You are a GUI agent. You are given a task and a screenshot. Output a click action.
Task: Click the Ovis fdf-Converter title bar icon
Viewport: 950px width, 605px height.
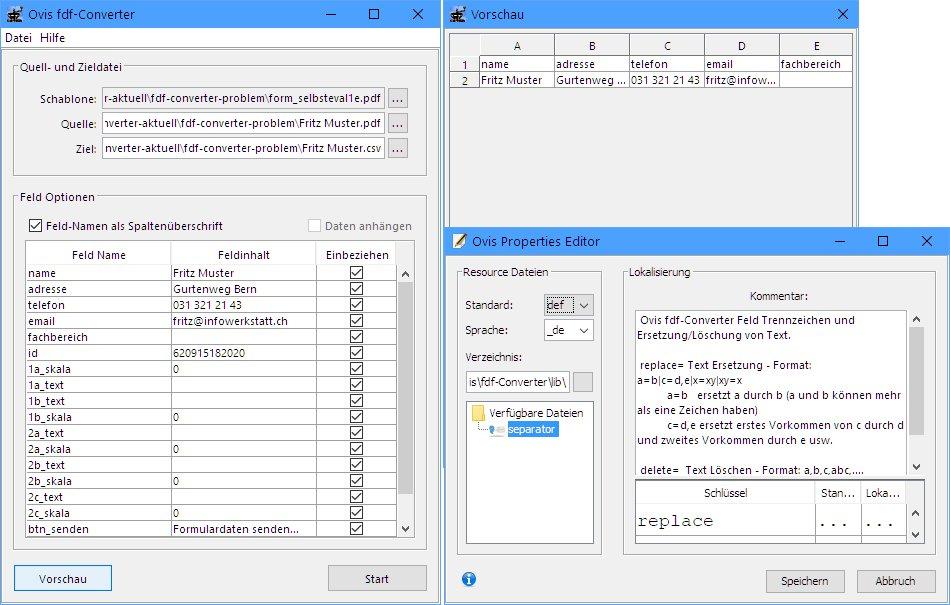15,15
